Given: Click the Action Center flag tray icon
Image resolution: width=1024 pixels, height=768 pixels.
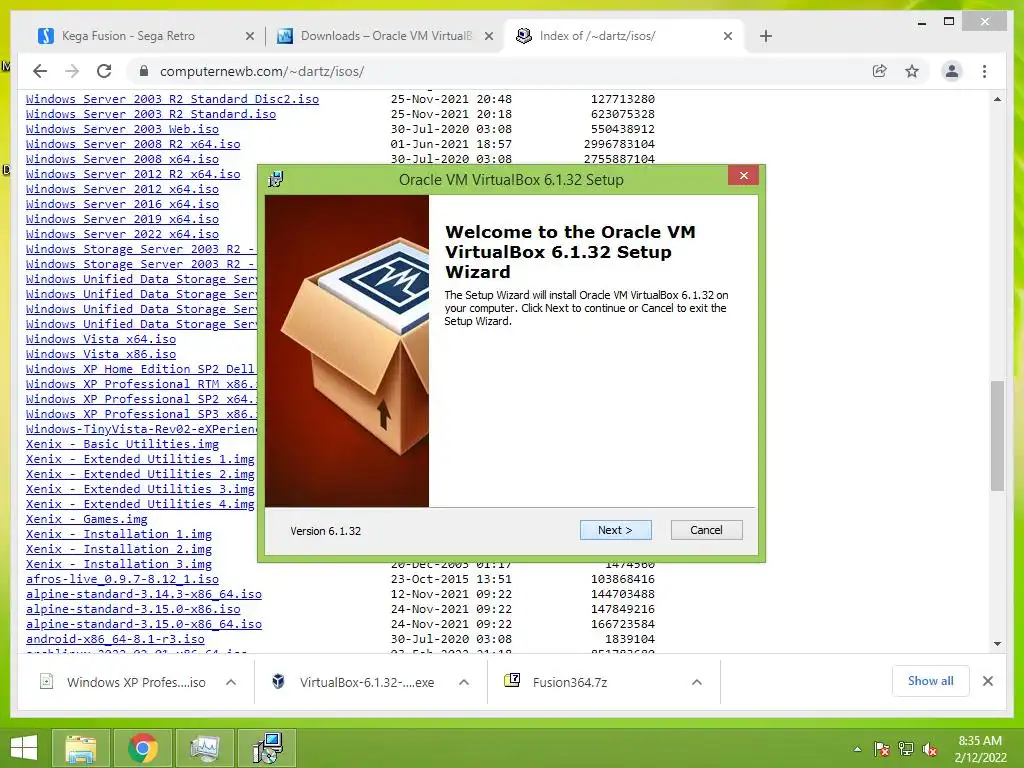Looking at the screenshot, I should click(x=881, y=749).
